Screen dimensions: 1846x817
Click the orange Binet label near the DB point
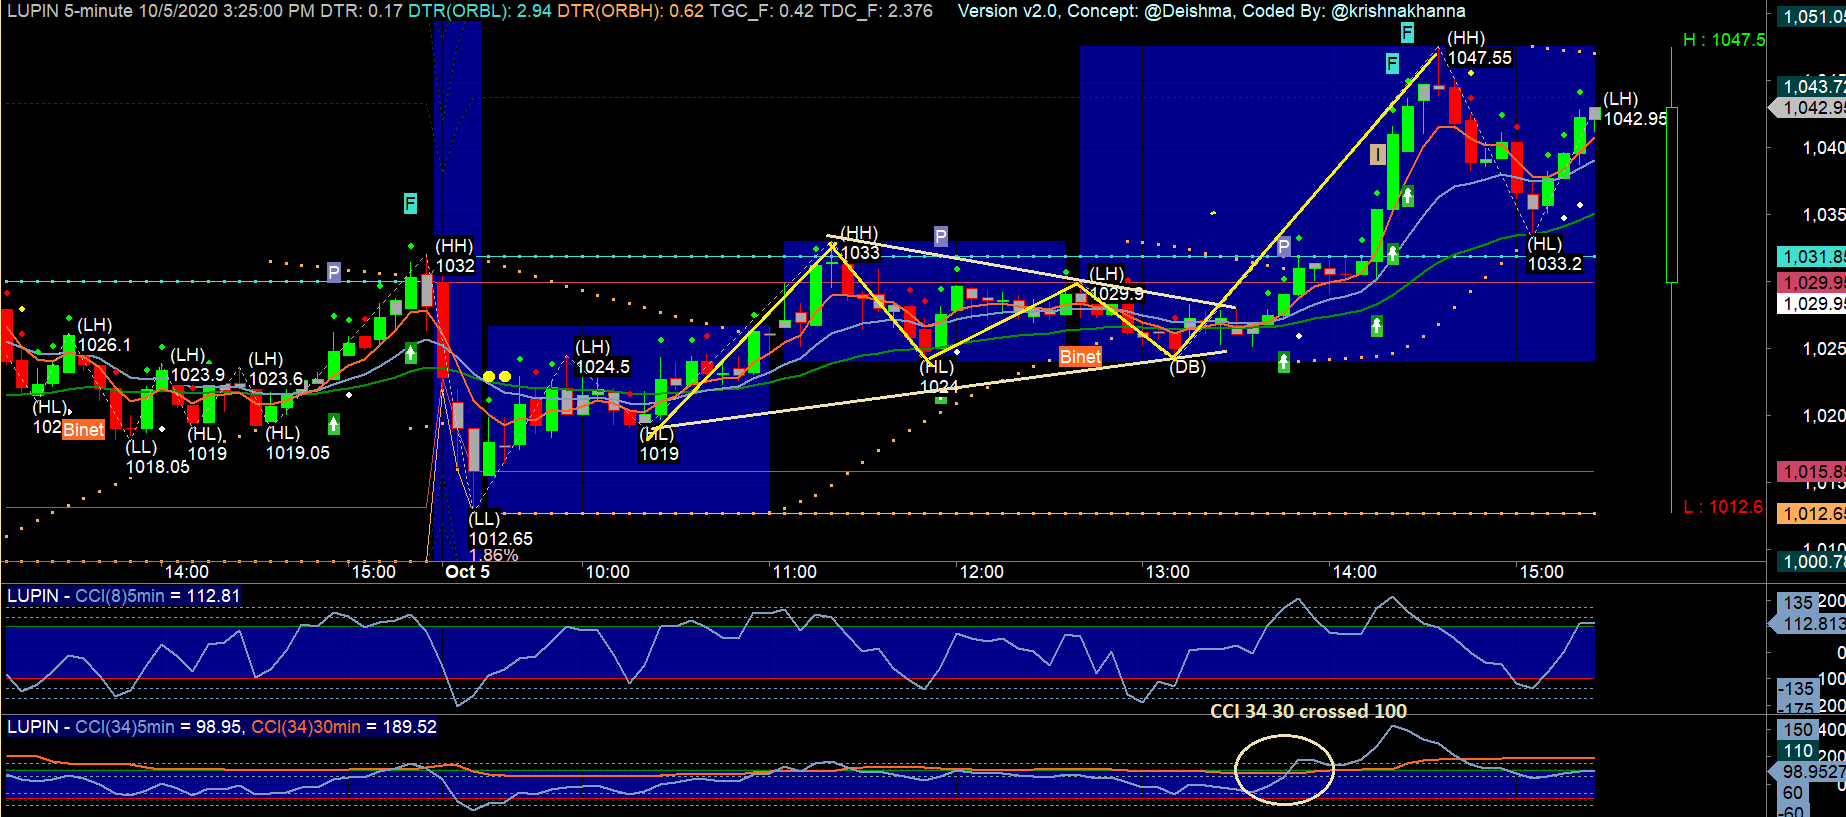(1080, 357)
